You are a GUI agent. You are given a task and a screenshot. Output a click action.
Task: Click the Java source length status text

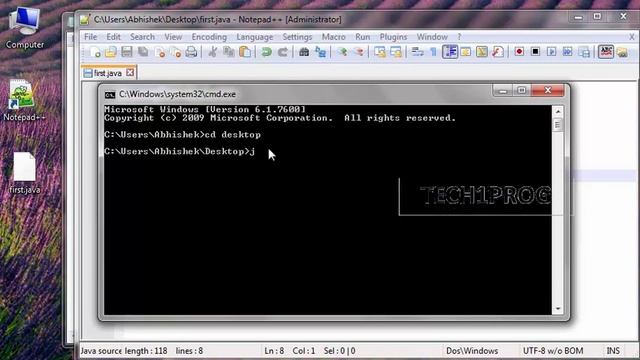pos(124,351)
